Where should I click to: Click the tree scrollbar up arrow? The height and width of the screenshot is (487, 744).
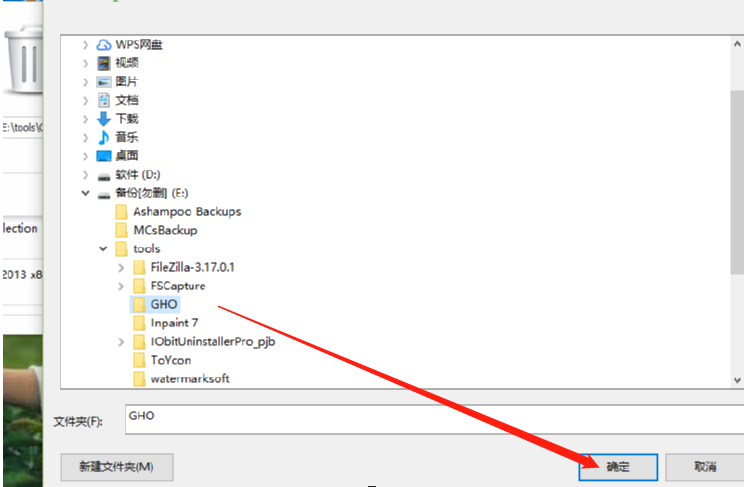[737, 44]
